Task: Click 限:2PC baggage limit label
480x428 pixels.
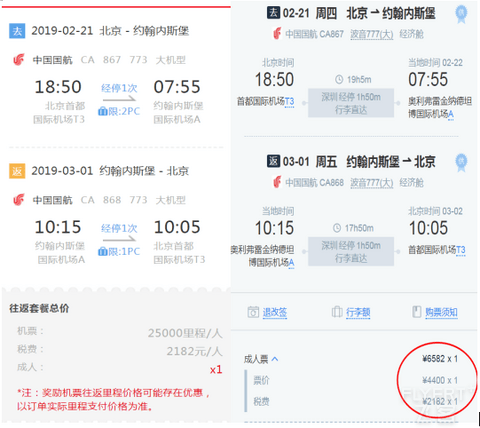Action: pyautogui.click(x=124, y=111)
